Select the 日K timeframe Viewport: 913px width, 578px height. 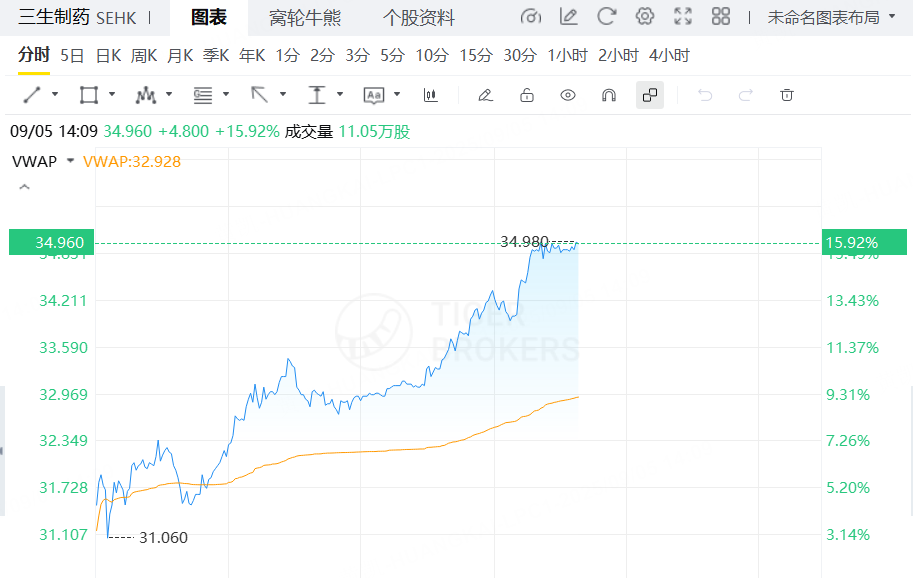(x=108, y=55)
